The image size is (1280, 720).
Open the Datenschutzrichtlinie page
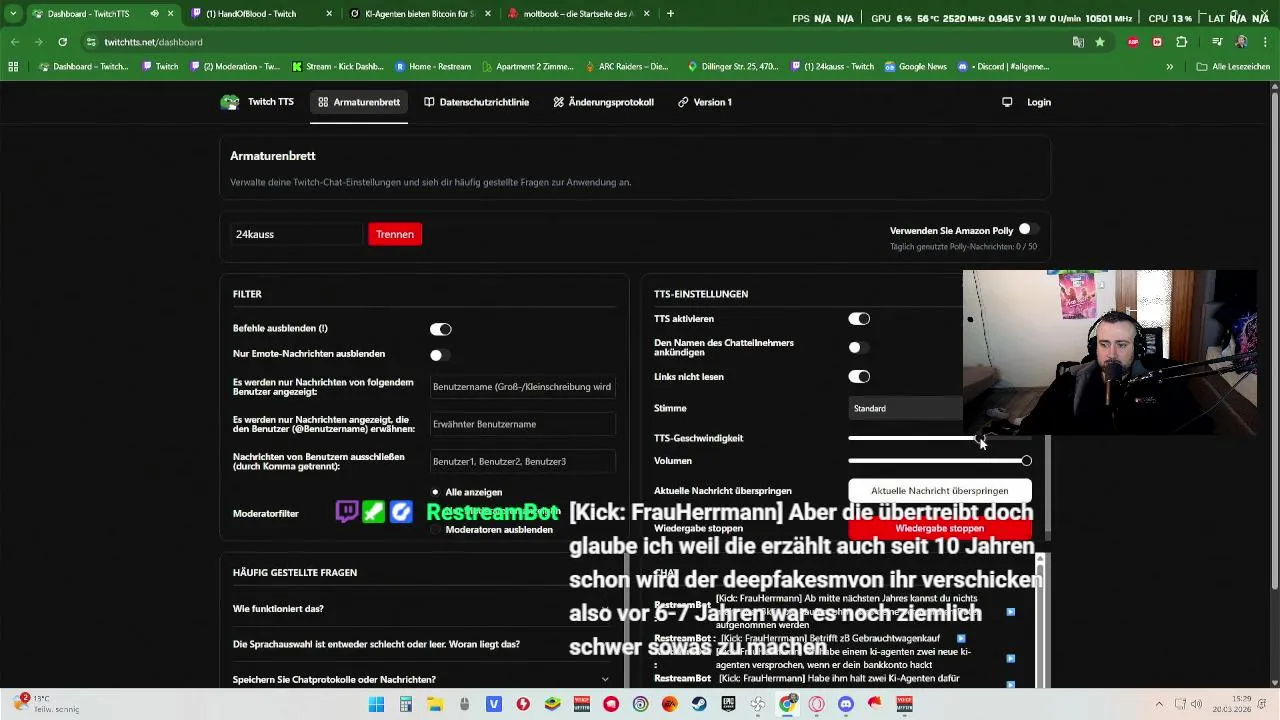click(476, 102)
